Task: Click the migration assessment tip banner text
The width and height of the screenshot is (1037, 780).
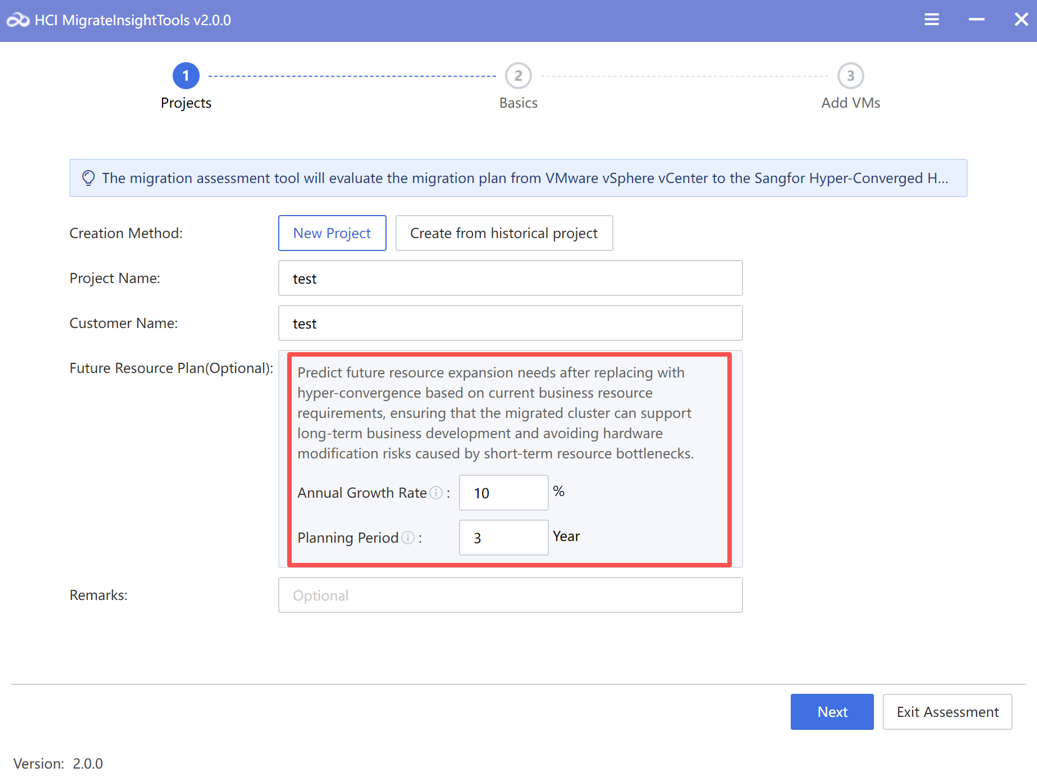Action: tap(524, 178)
